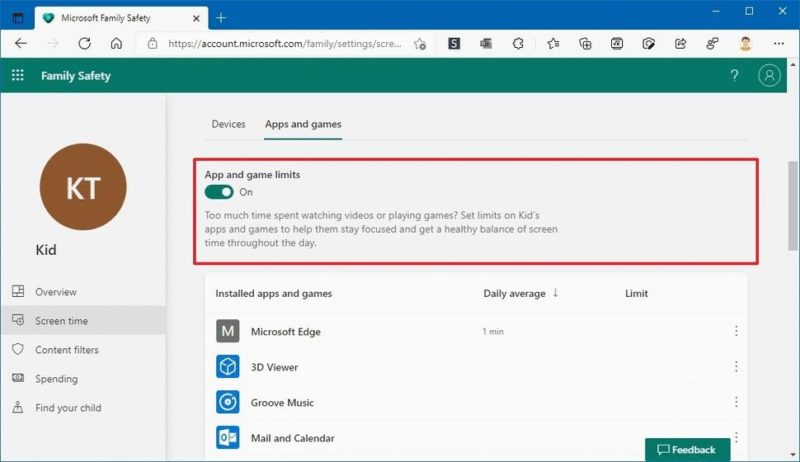Click the Family Safety header link
Screen dimensions: 800x462
[x=76, y=76]
